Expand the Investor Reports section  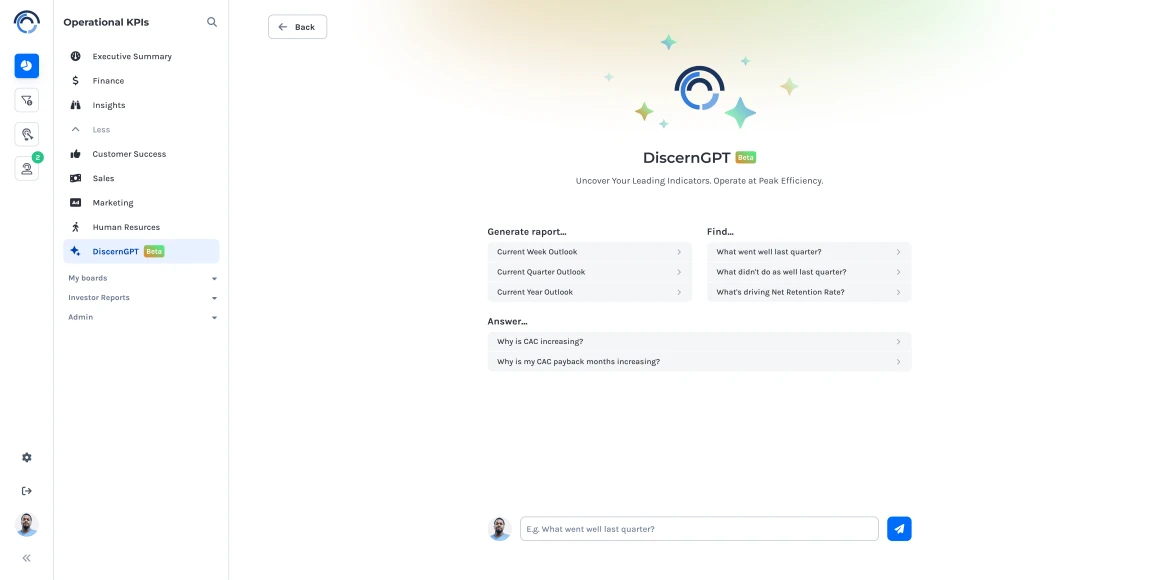click(x=142, y=298)
